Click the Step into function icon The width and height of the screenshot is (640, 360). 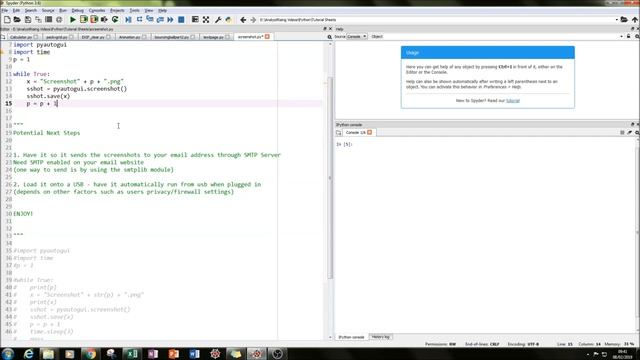tap(150, 20)
